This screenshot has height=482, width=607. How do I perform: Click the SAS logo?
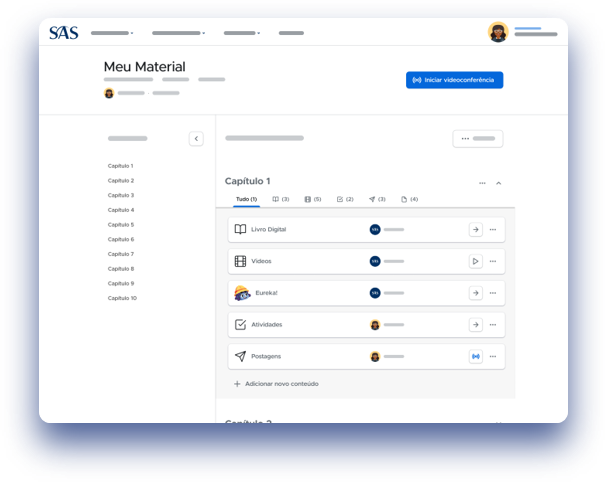64,33
